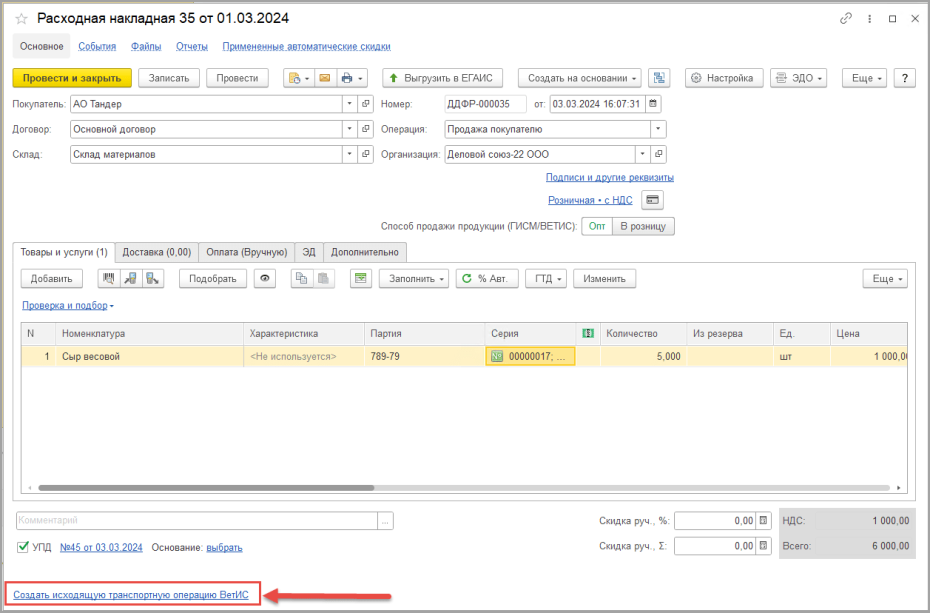This screenshot has height=613, width=930.
Task: Open the Склад record with the open-form icon
Action: tap(366, 154)
